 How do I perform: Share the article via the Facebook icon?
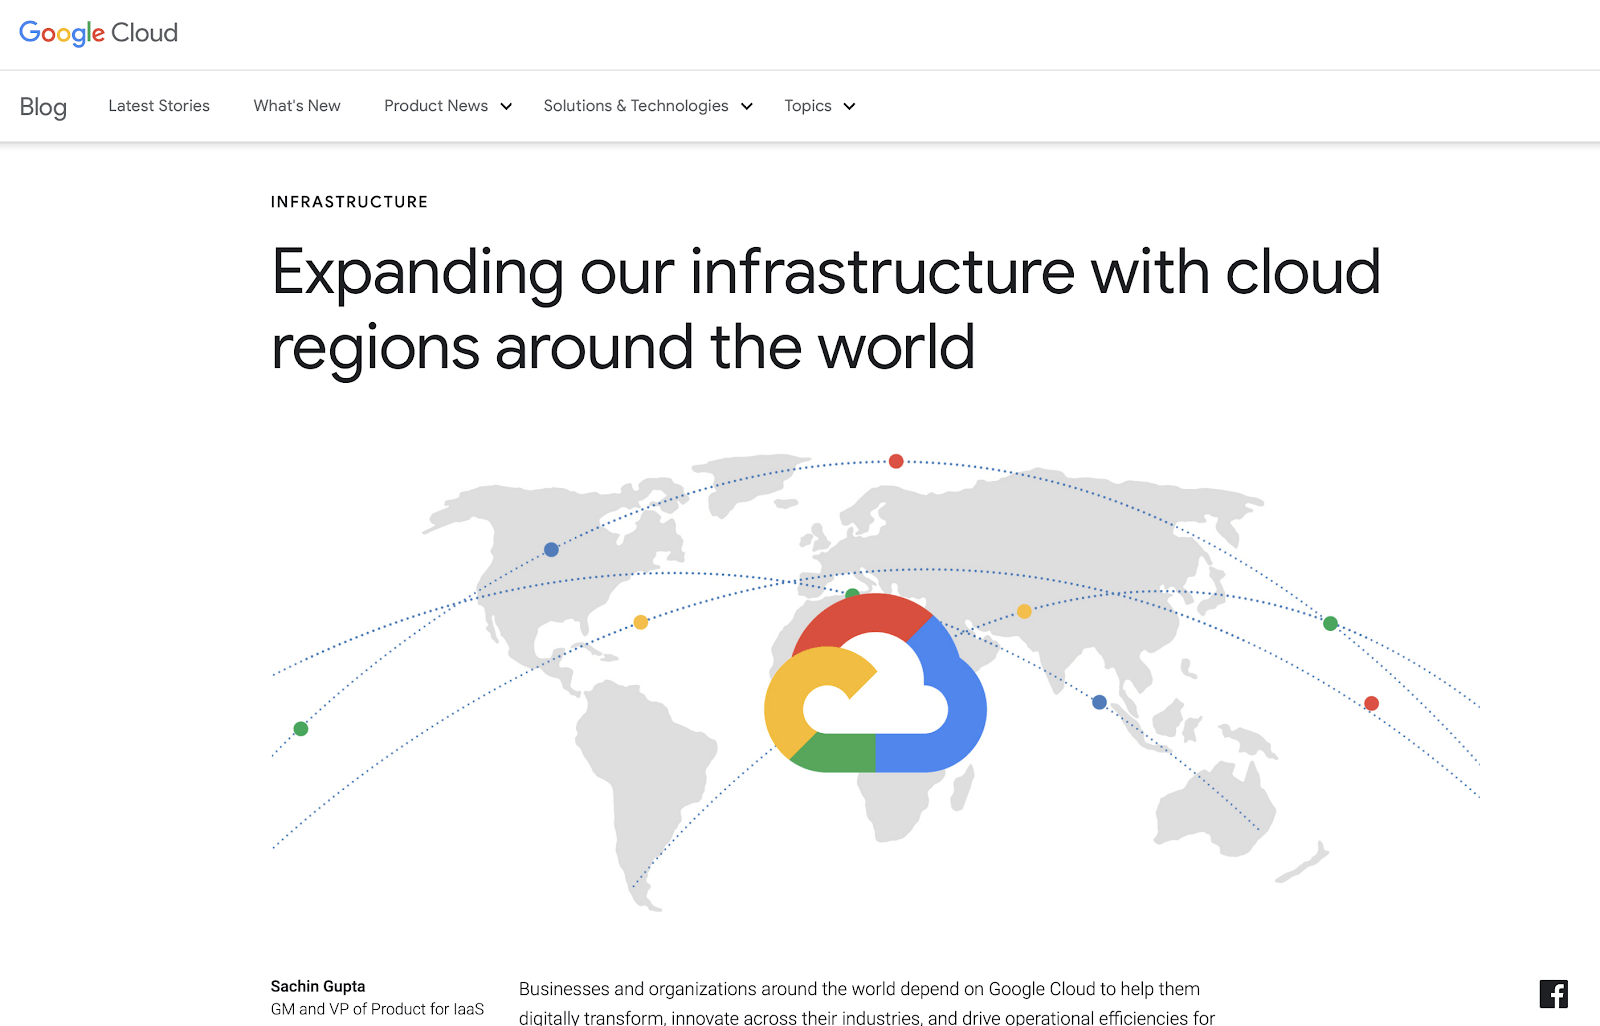(x=1554, y=994)
